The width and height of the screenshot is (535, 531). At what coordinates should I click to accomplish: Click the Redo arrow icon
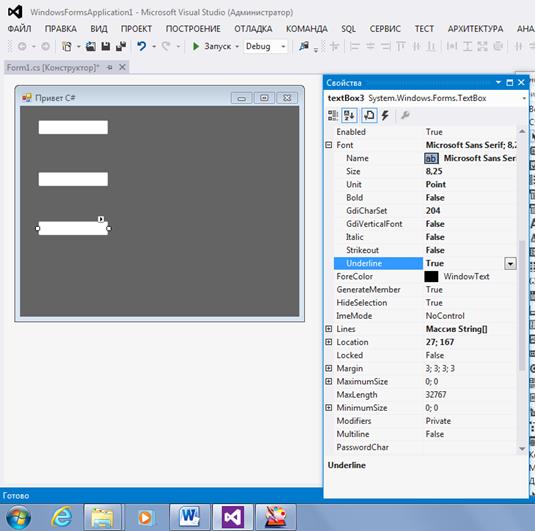coord(166,46)
